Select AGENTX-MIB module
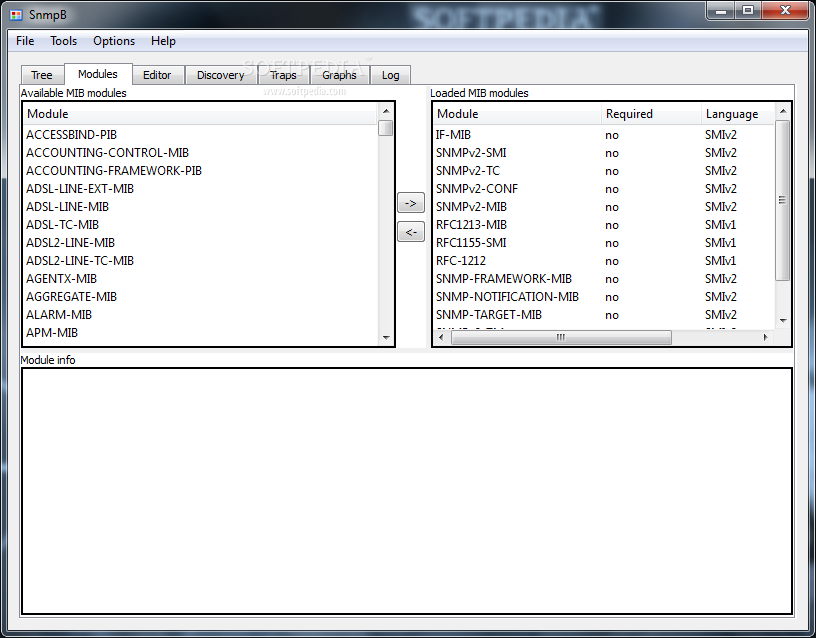The height and width of the screenshot is (638, 816). click(x=61, y=279)
